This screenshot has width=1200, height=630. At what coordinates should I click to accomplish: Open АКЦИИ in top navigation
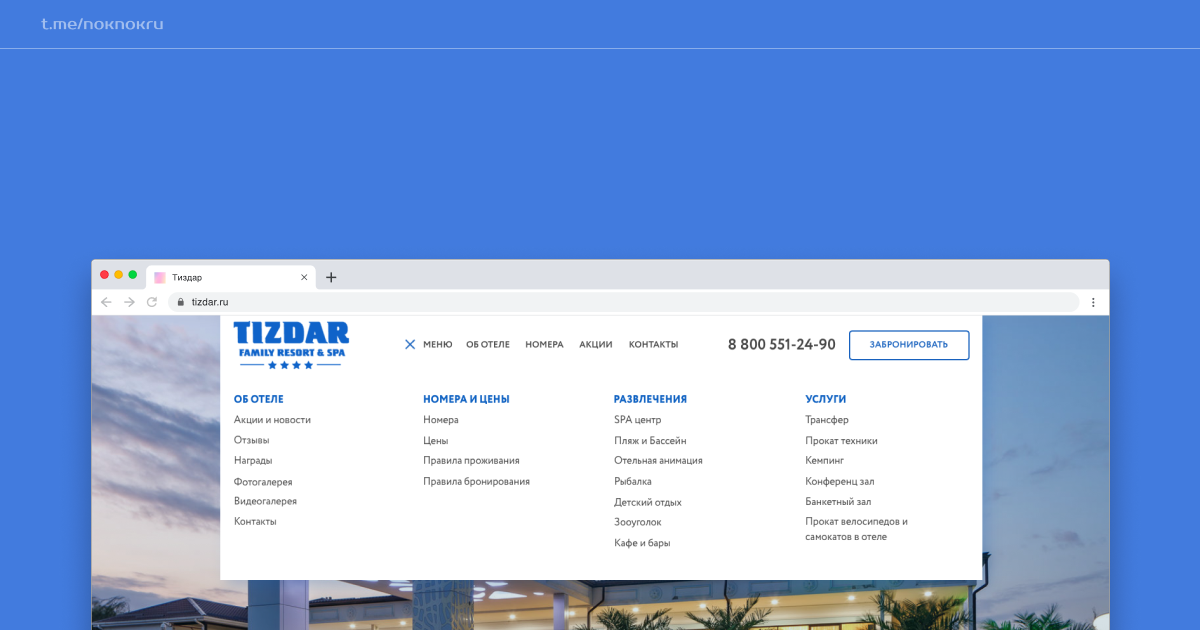coord(596,344)
